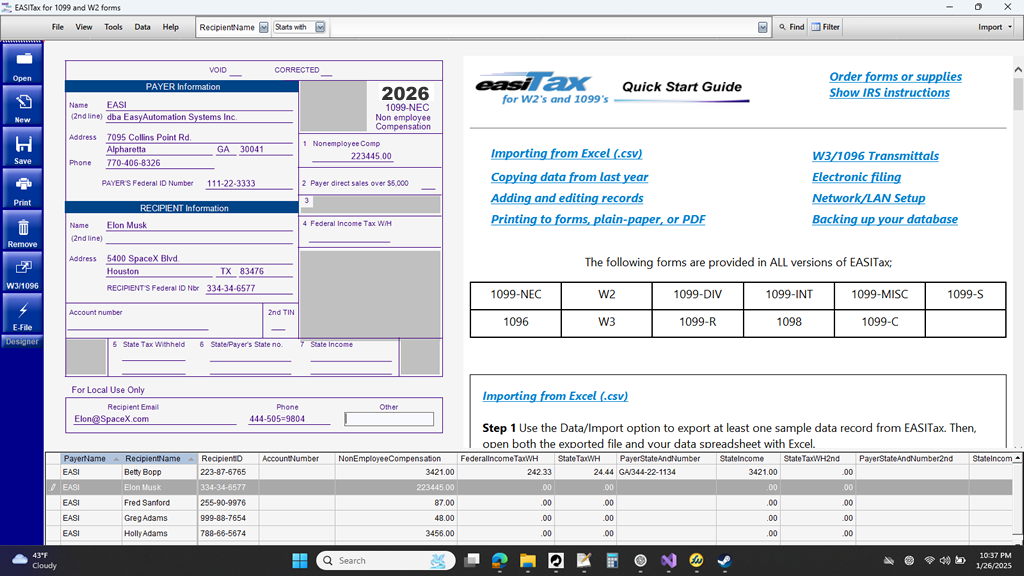
Task: Click the Recipient Email field
Action: (155, 419)
